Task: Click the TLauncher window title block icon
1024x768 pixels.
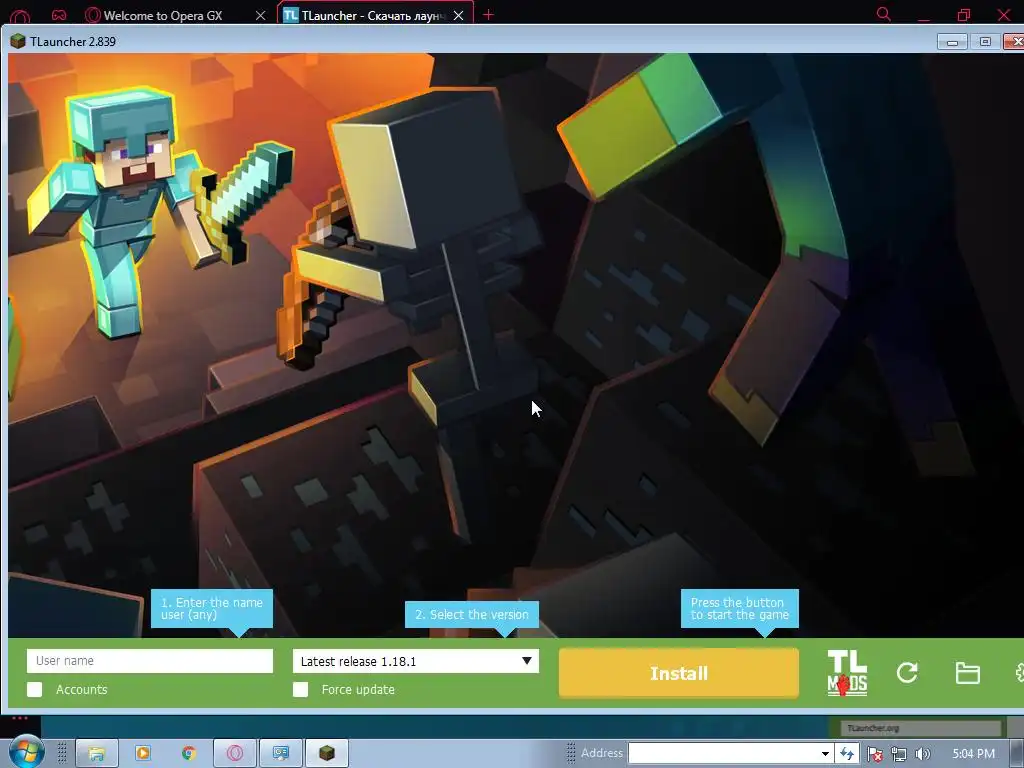Action: 18,41
